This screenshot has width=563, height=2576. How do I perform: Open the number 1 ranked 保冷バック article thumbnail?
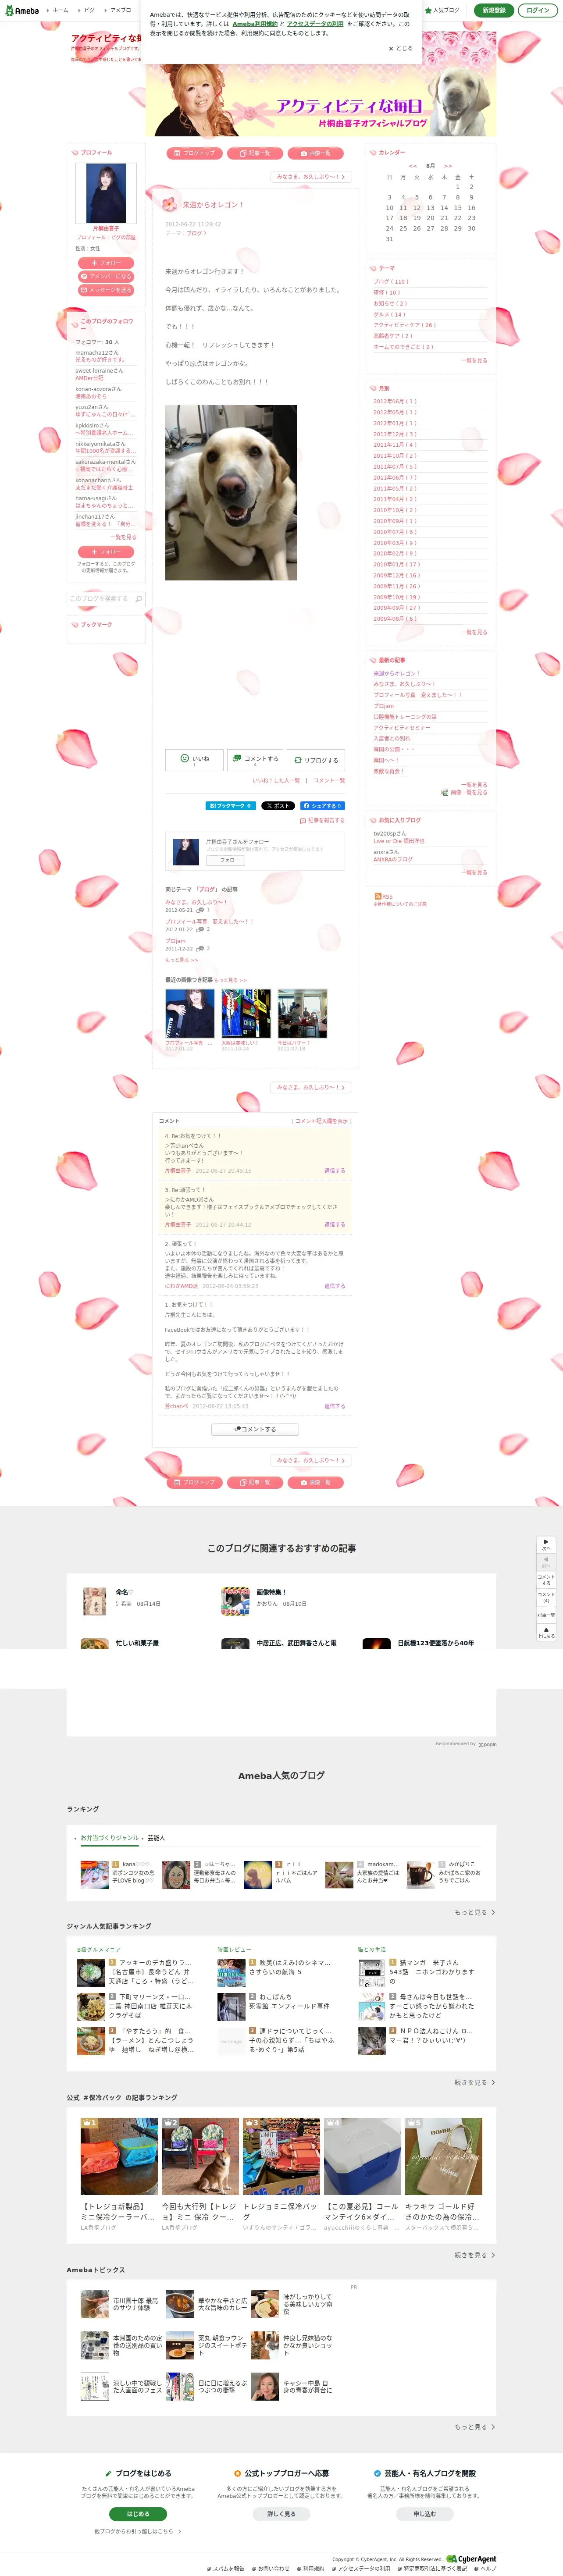pyautogui.click(x=119, y=2155)
